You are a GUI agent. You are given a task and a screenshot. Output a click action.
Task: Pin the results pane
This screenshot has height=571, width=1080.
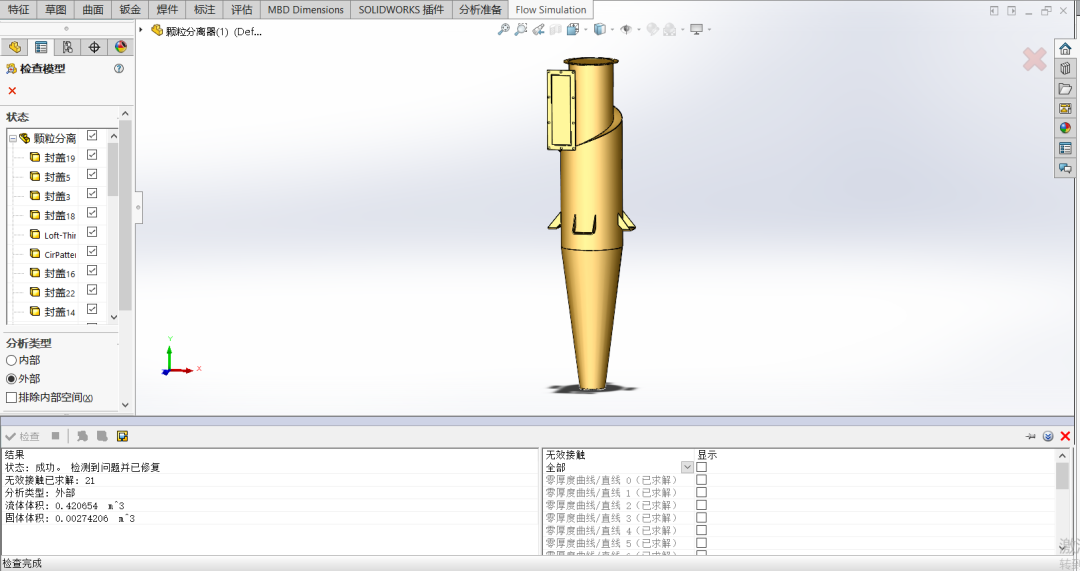click(1030, 436)
